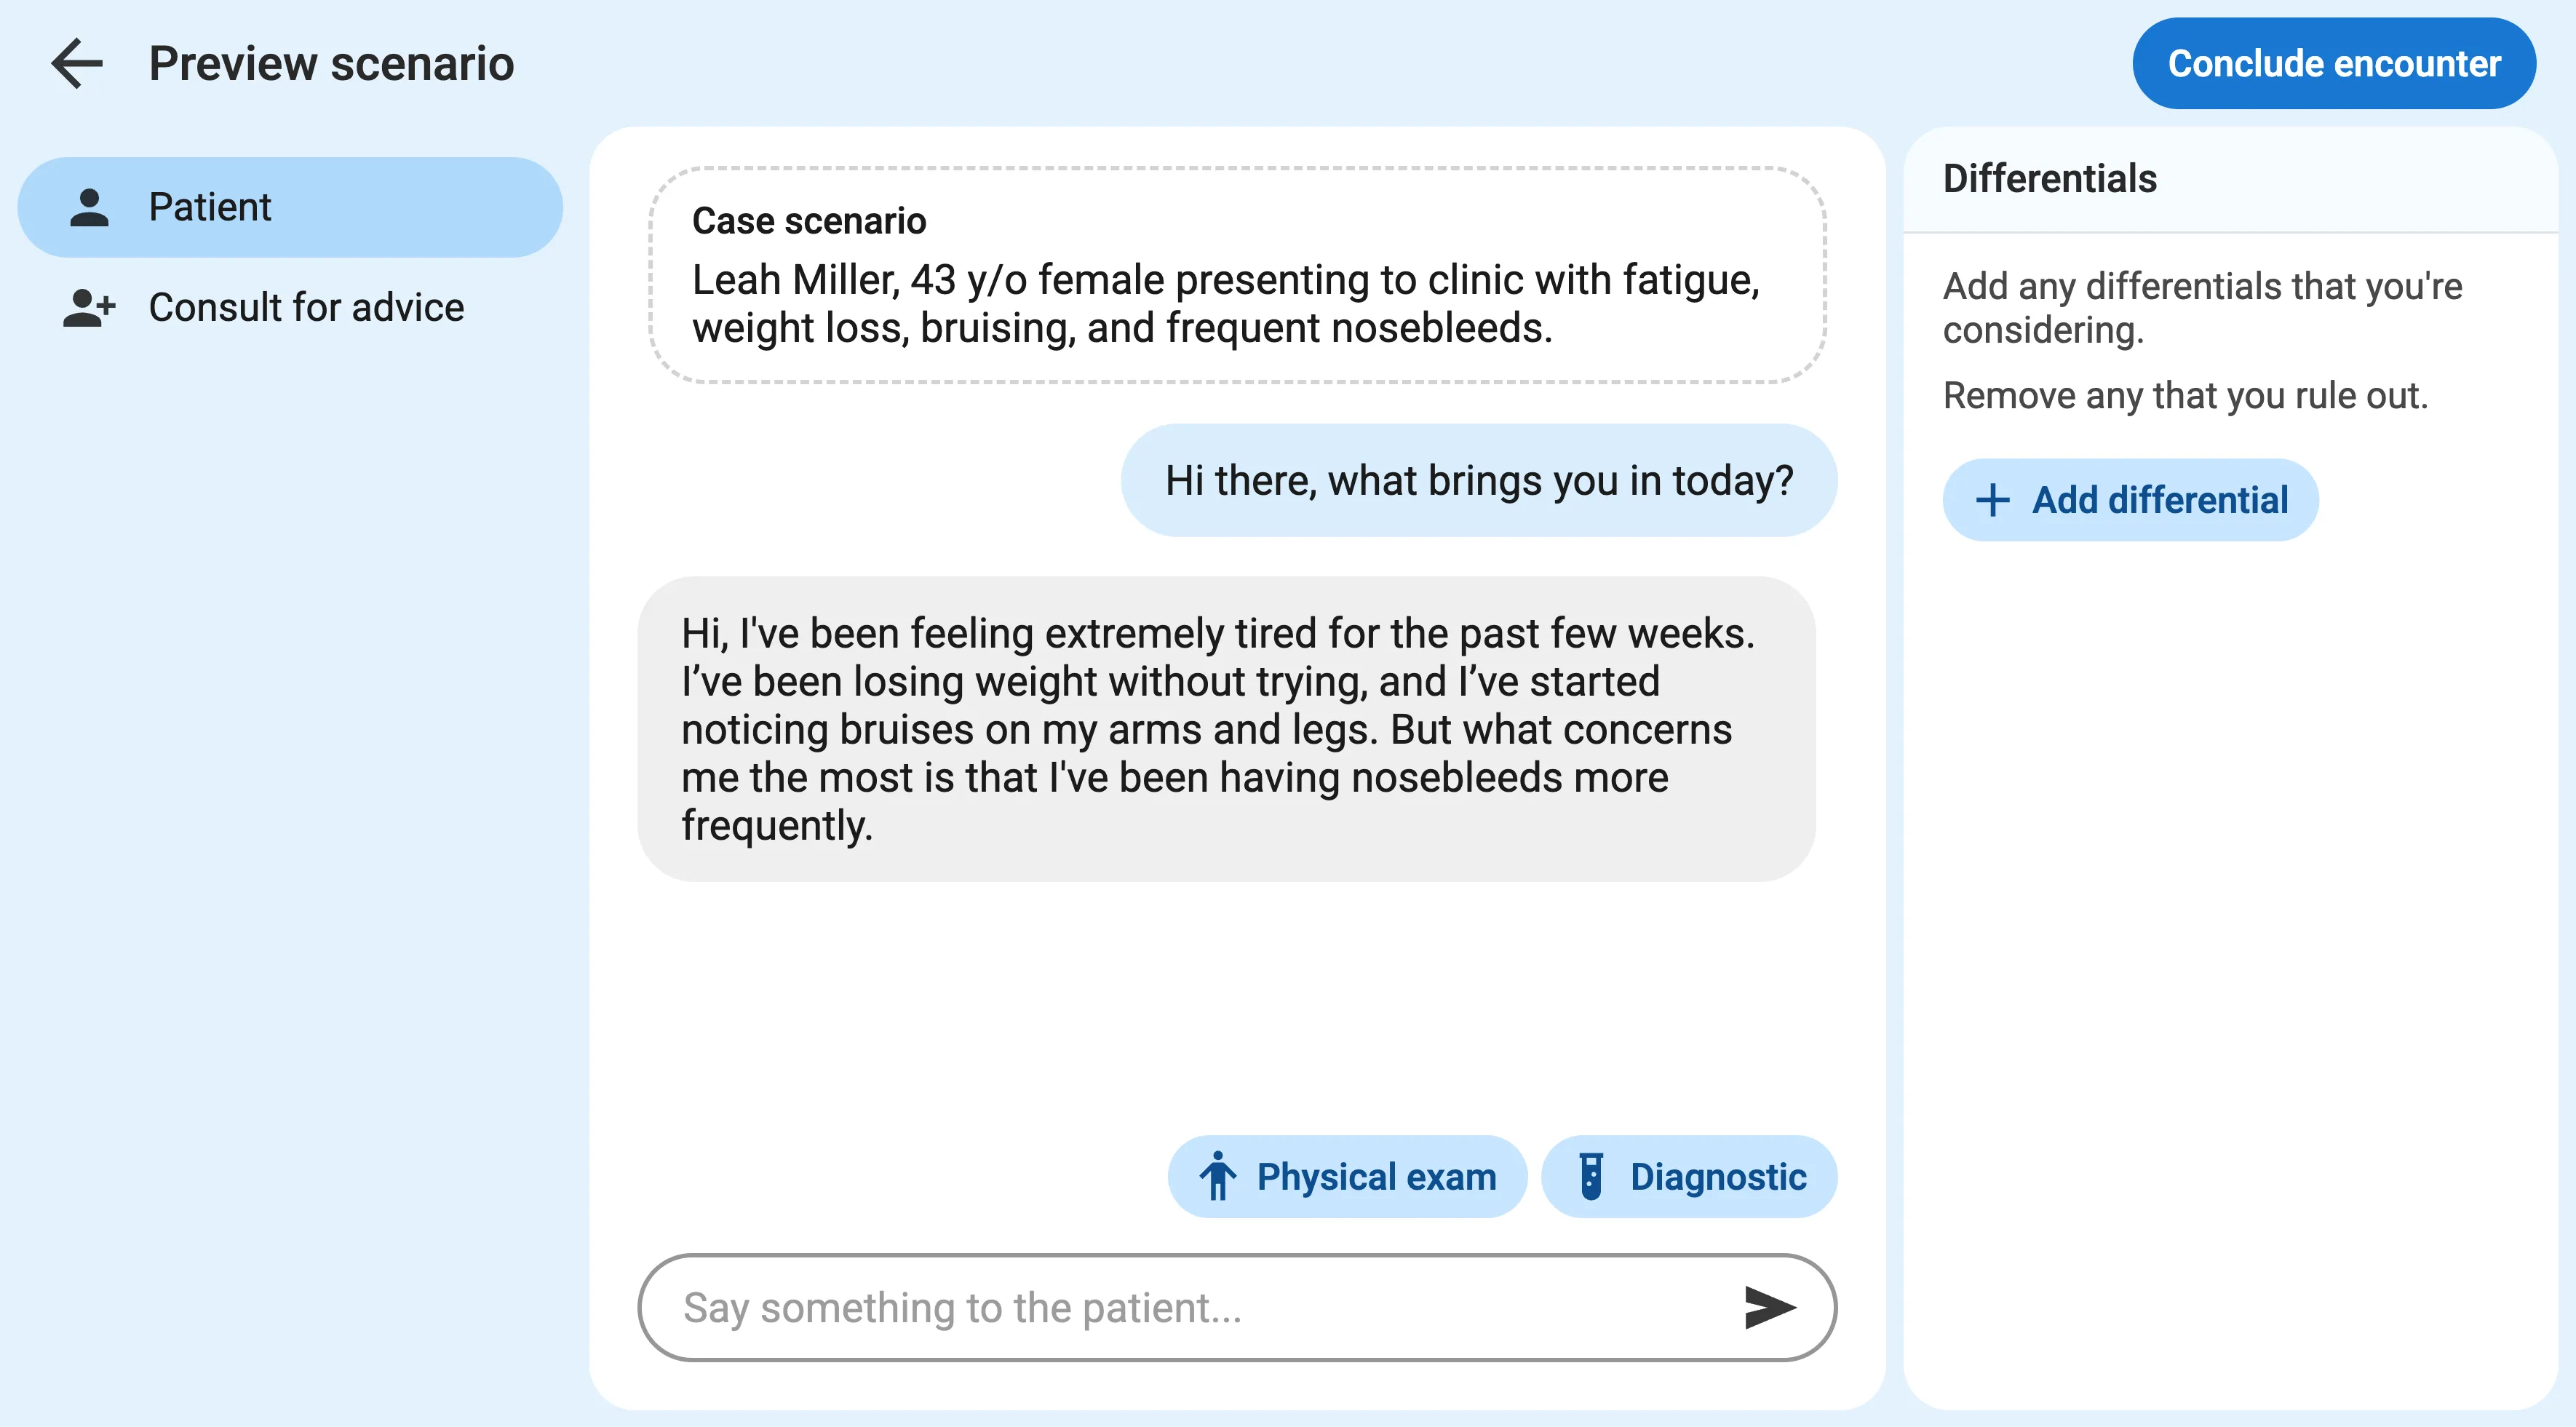The height and width of the screenshot is (1427, 2576).
Task: Click the plus icon beside Add differential
Action: click(x=1992, y=501)
